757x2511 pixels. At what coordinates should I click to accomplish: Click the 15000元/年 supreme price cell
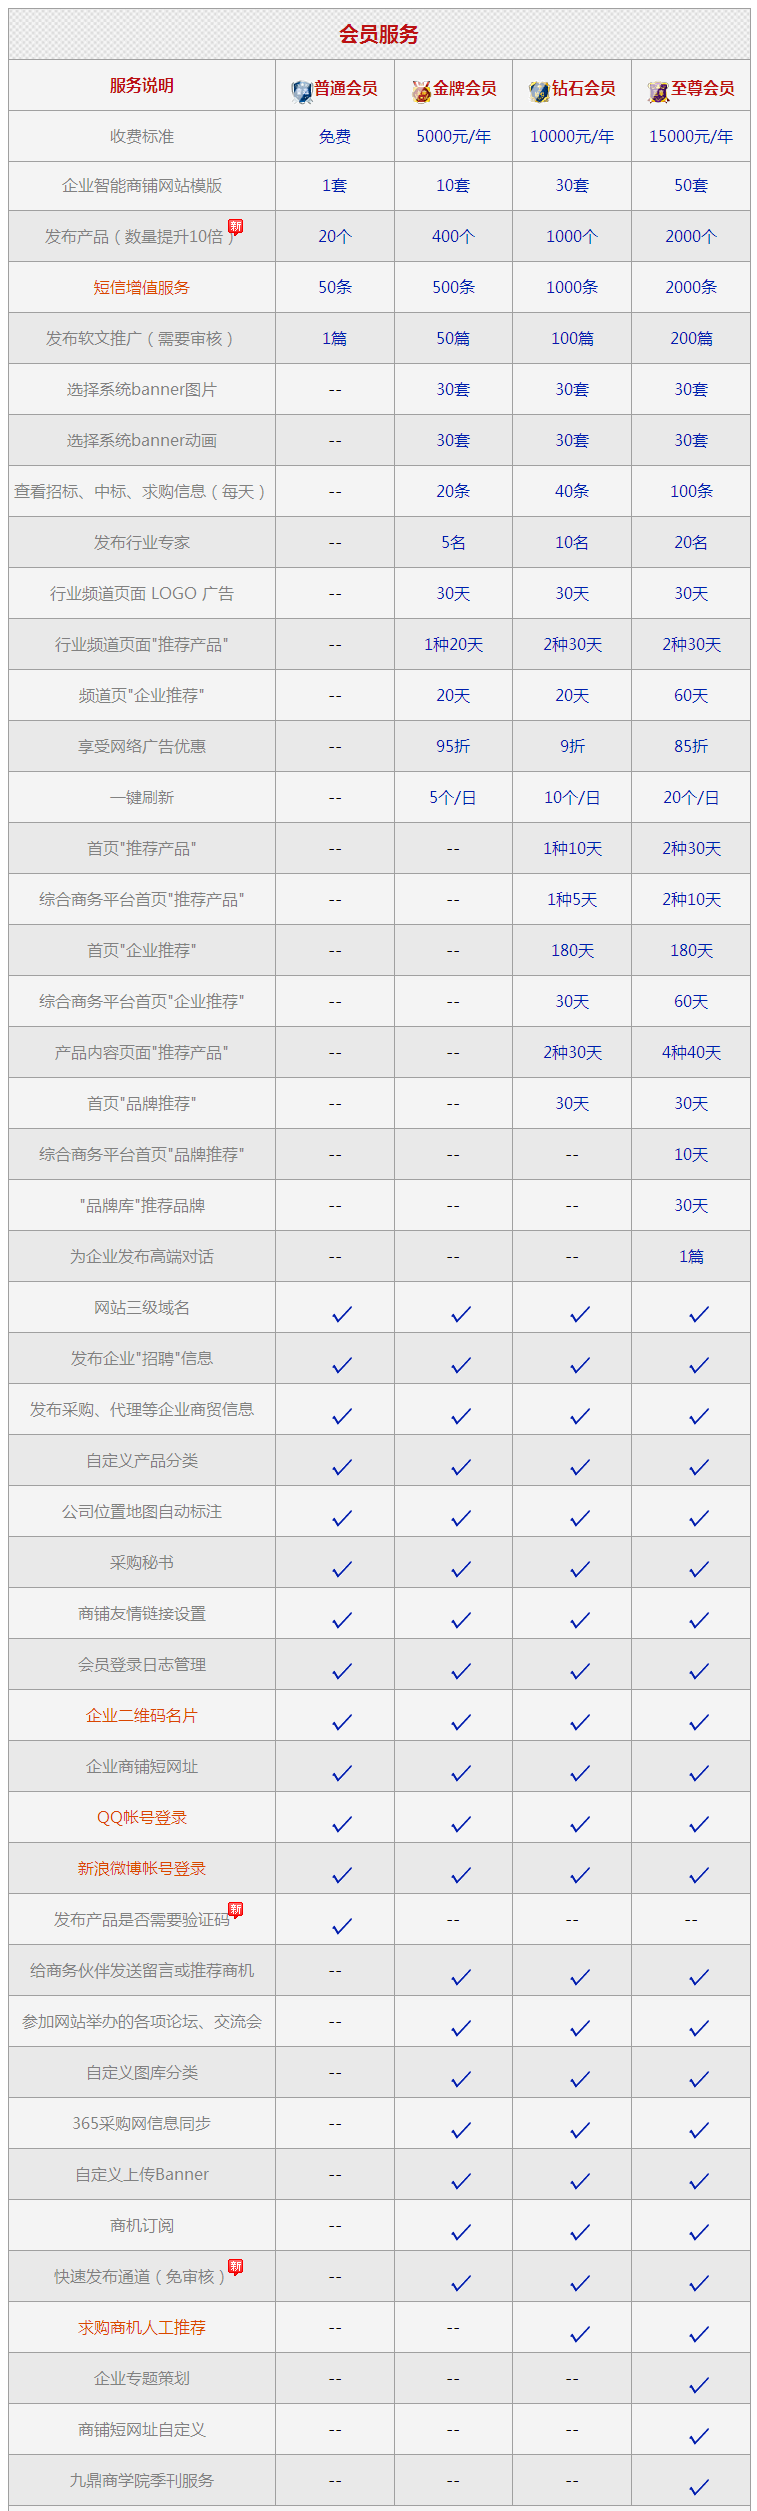[691, 136]
